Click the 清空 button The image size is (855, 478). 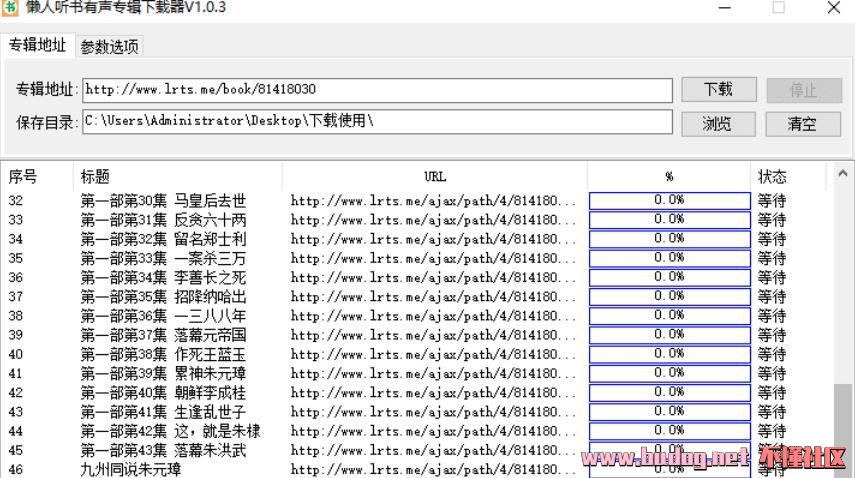click(802, 123)
